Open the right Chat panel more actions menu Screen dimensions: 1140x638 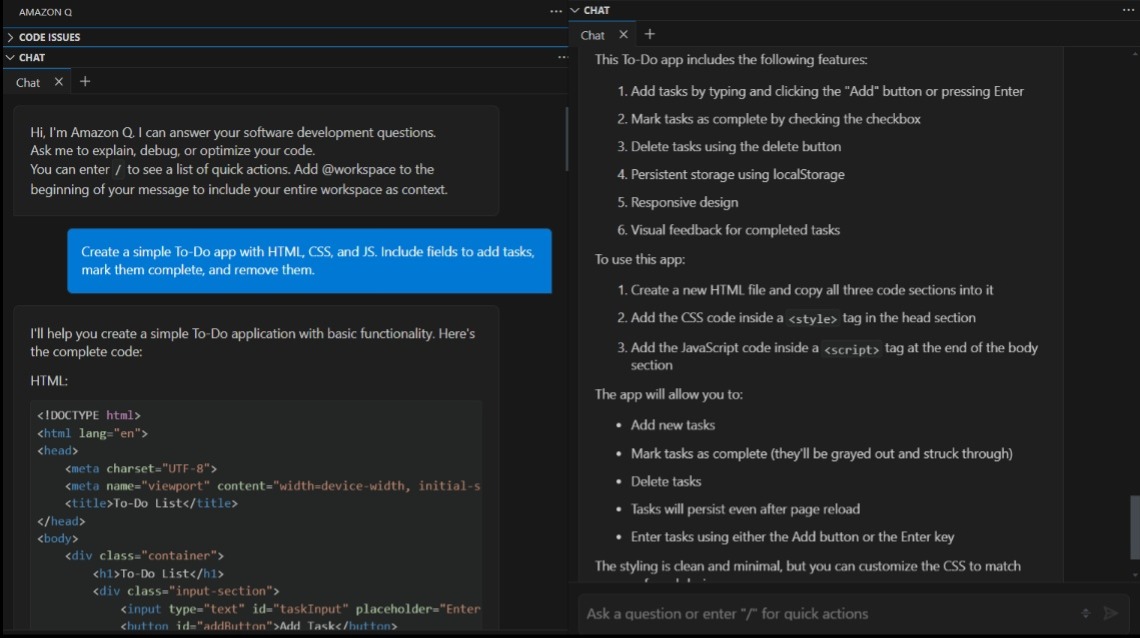click(1128, 10)
